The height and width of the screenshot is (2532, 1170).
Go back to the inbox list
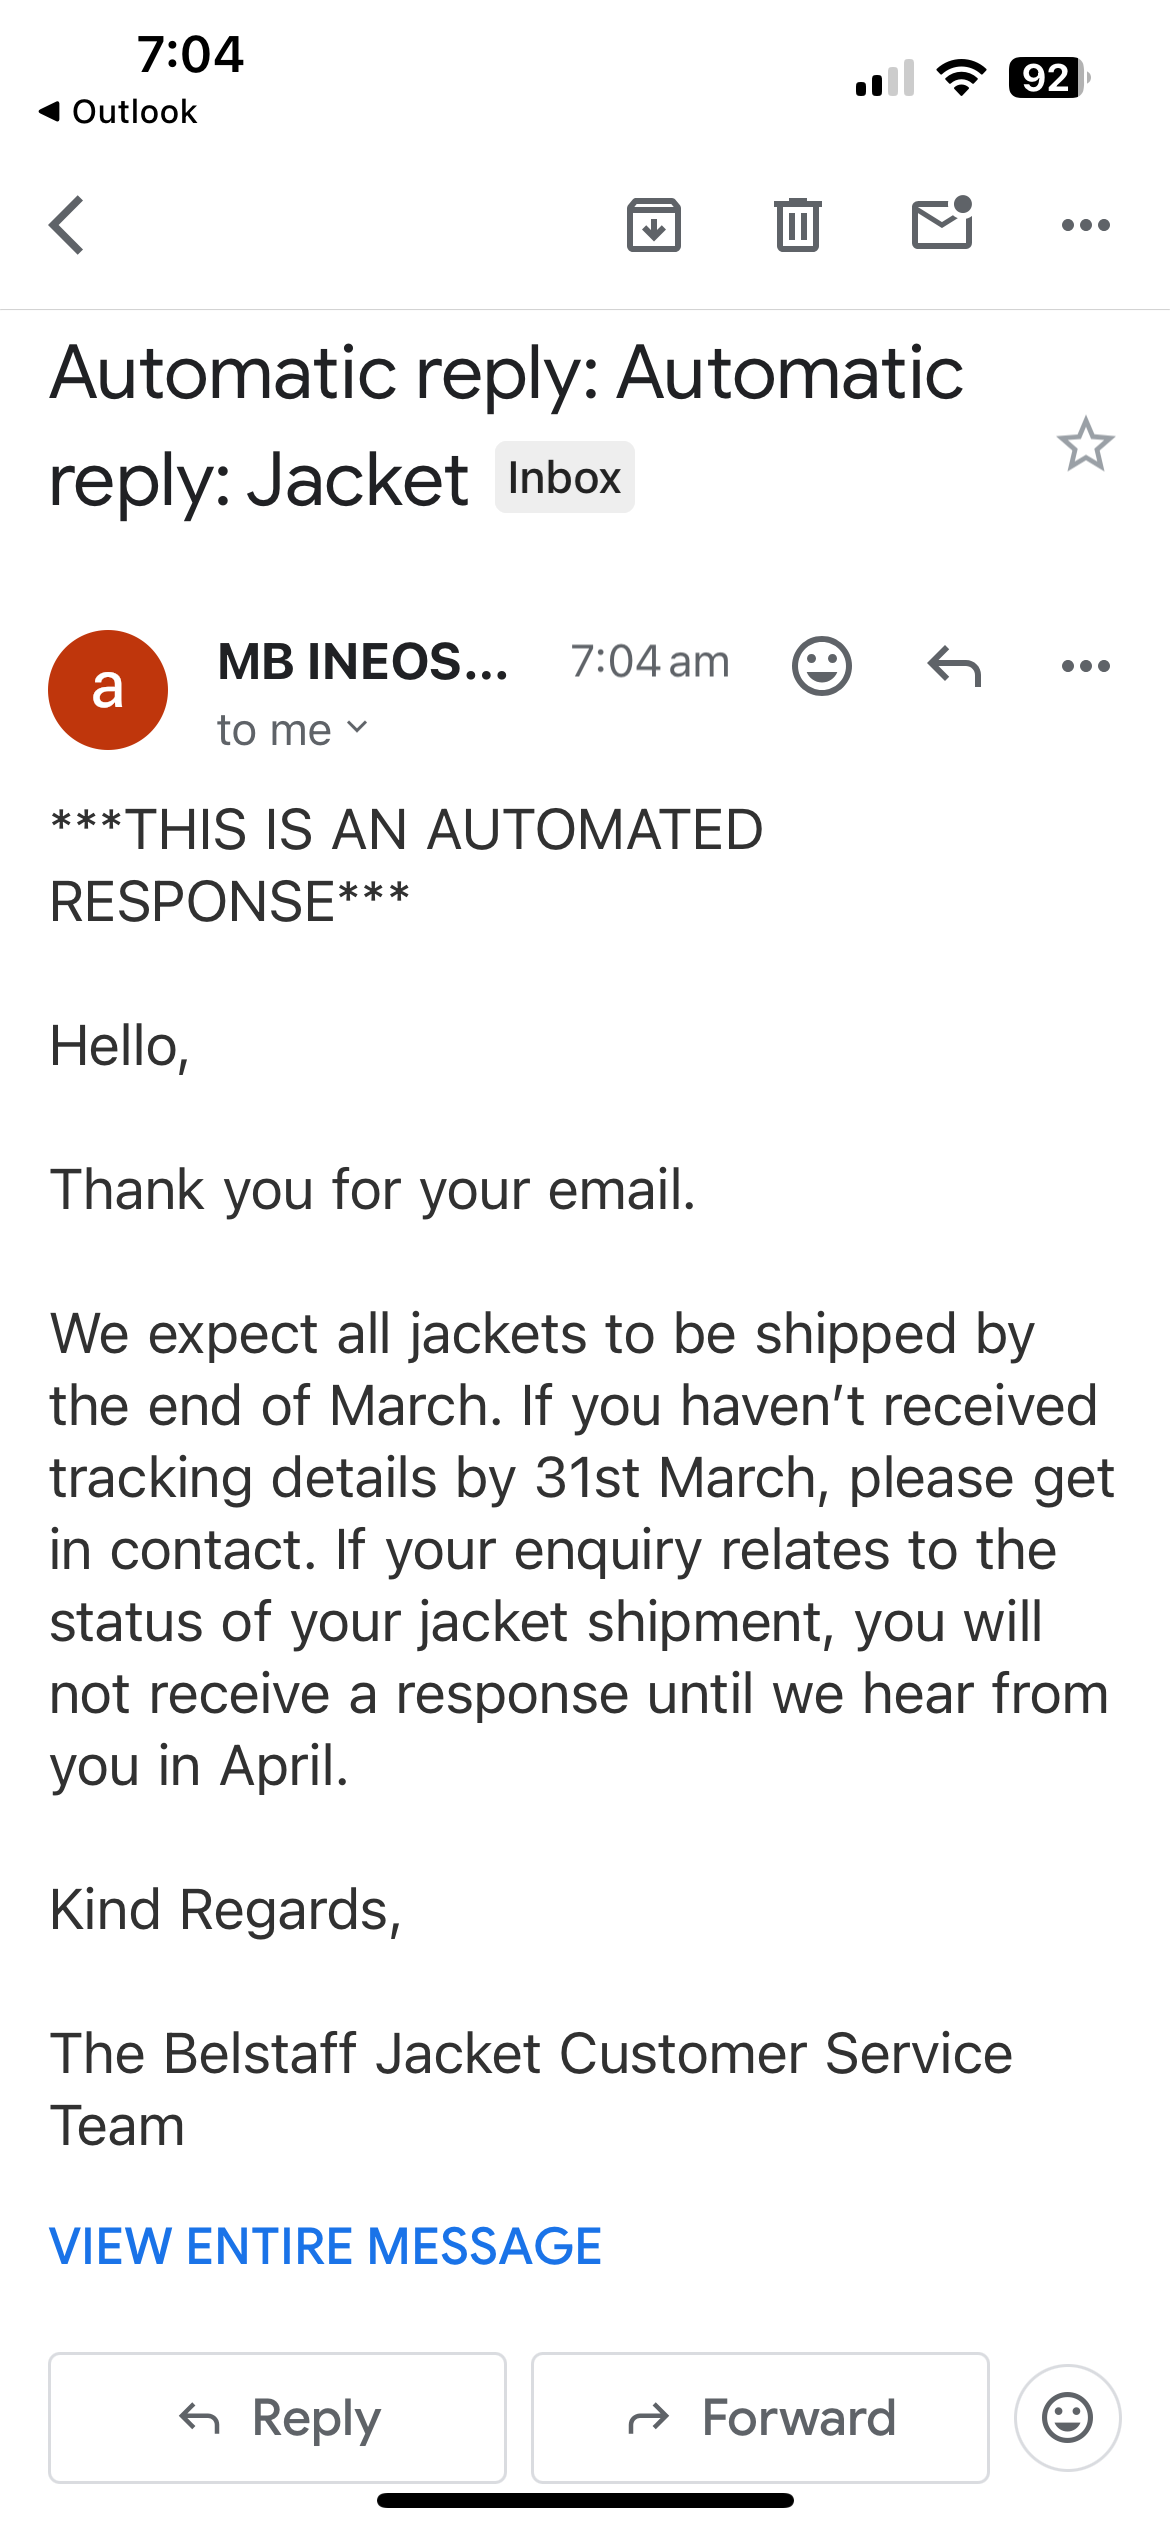(x=67, y=225)
